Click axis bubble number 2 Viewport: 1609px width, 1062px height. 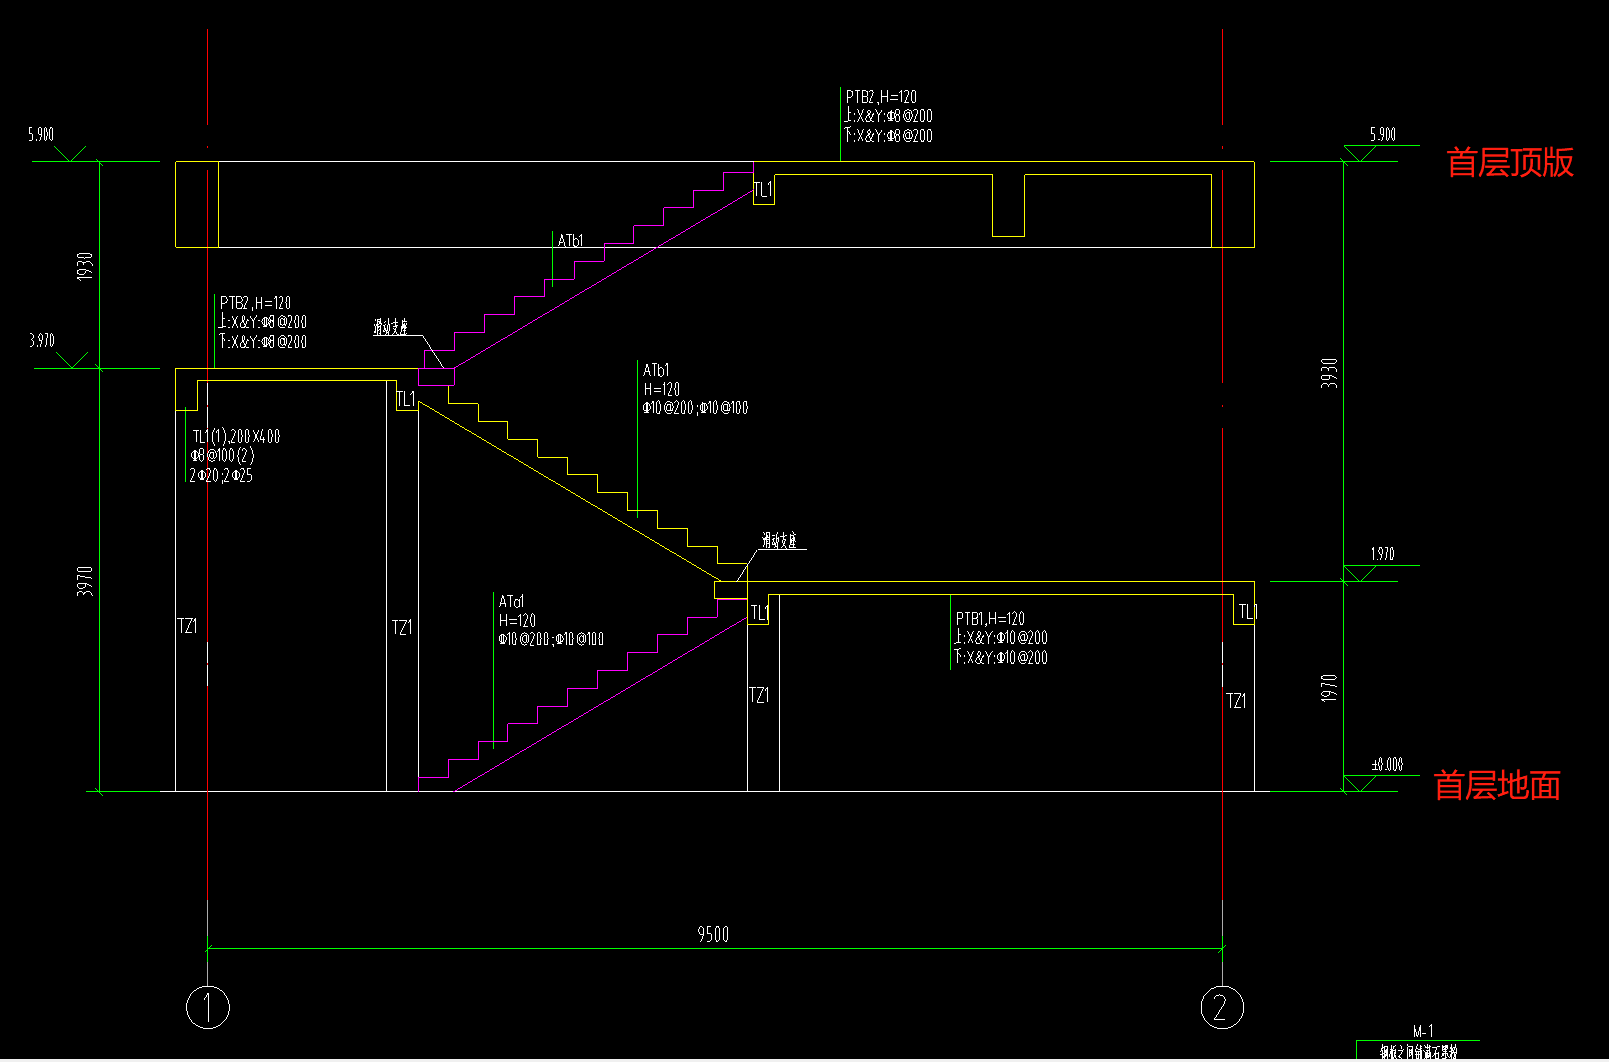click(1222, 1007)
